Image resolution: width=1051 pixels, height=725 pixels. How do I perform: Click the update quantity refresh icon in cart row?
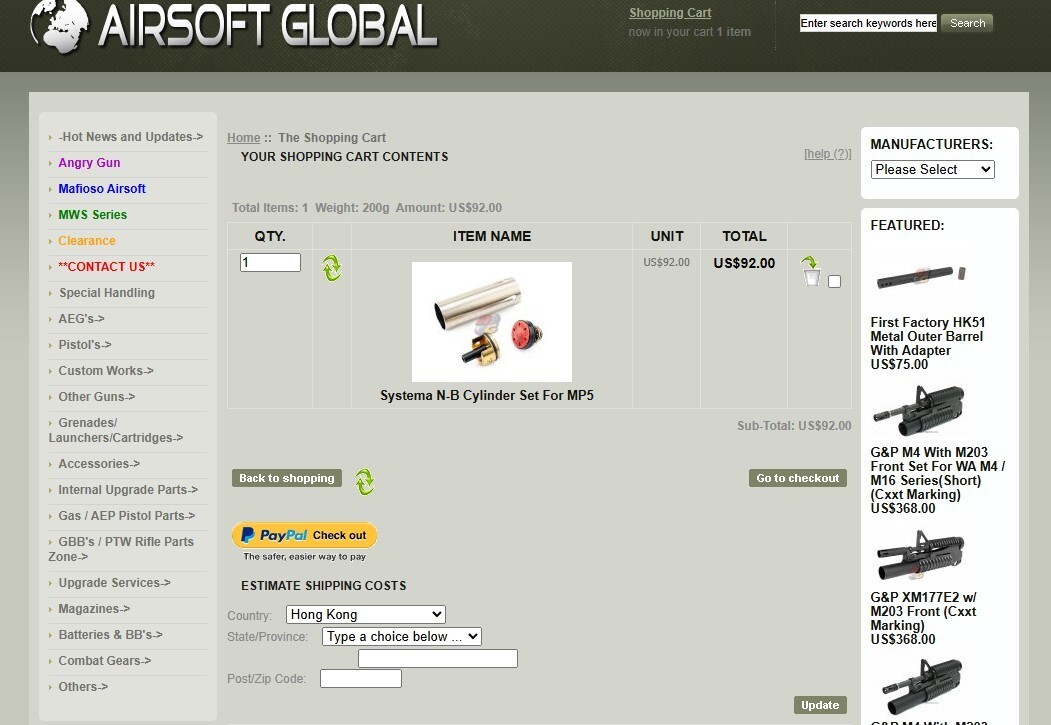[331, 268]
